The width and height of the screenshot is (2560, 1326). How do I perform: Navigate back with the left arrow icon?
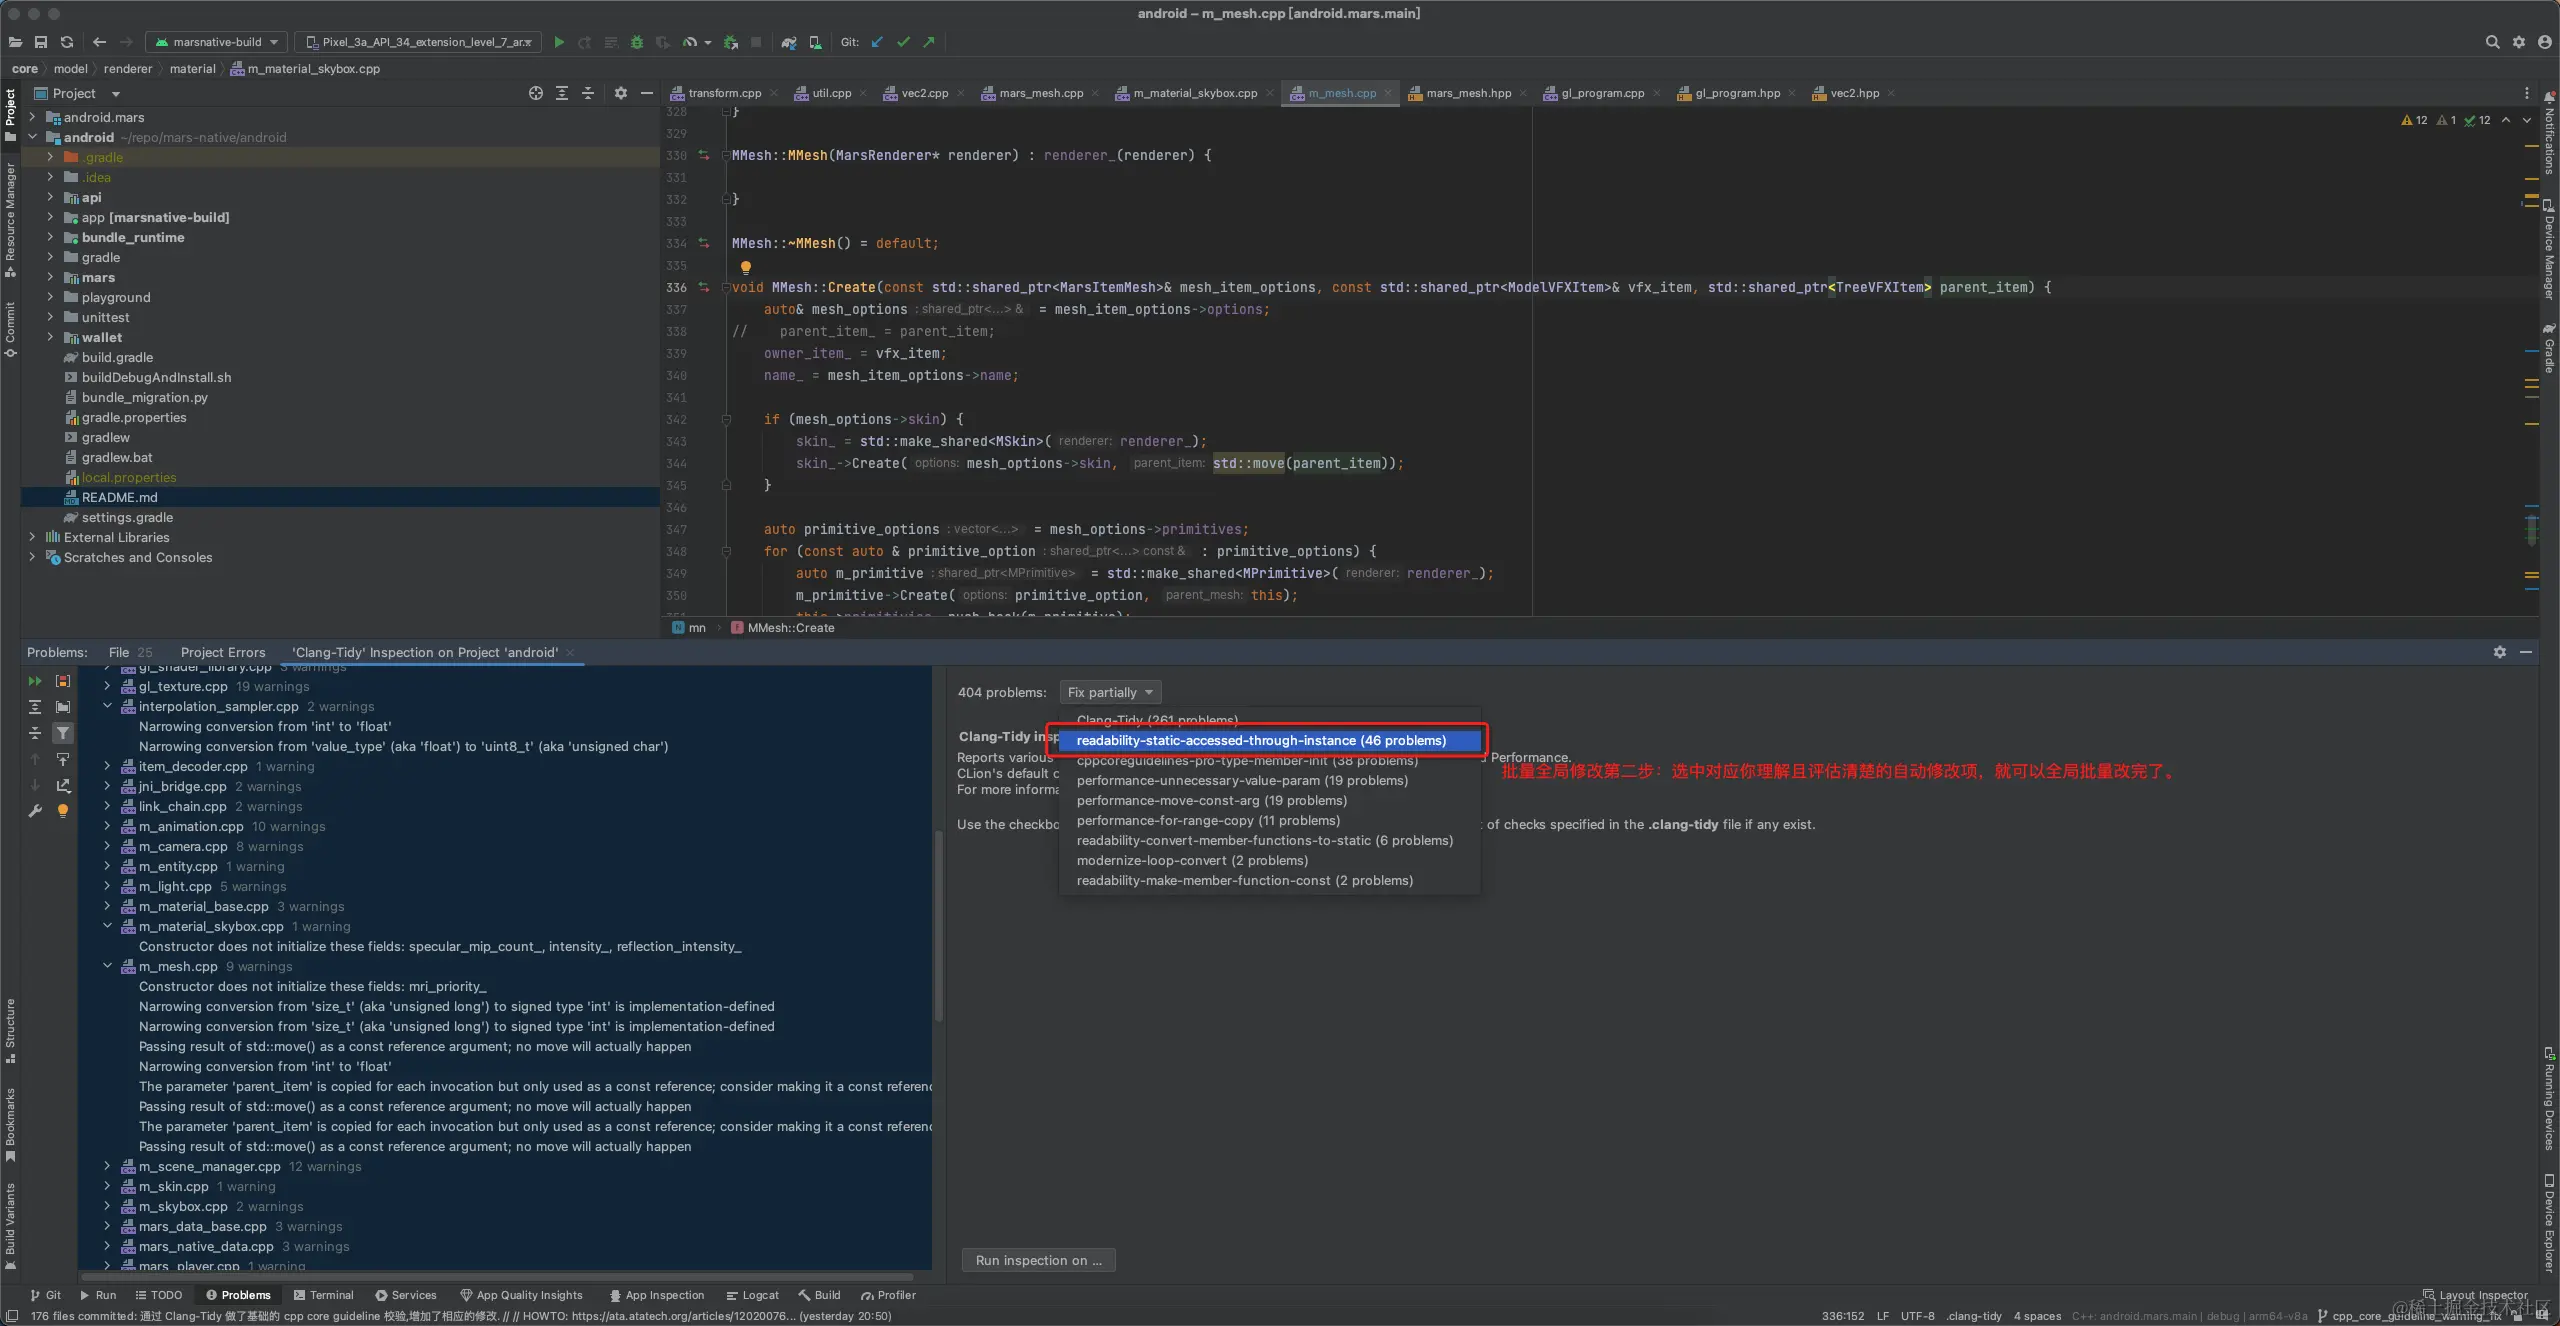[99, 42]
